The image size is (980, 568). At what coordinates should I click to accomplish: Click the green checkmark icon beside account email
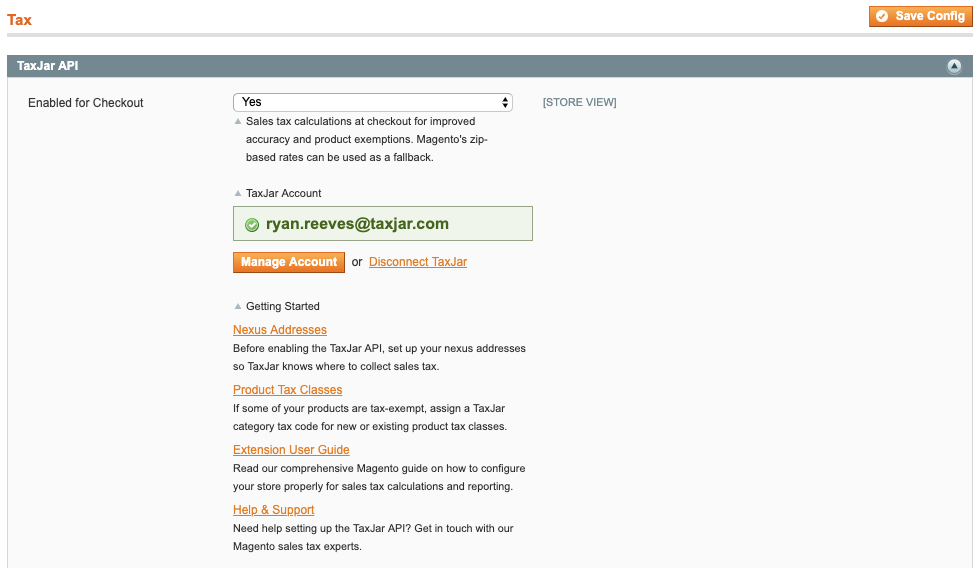coord(252,225)
